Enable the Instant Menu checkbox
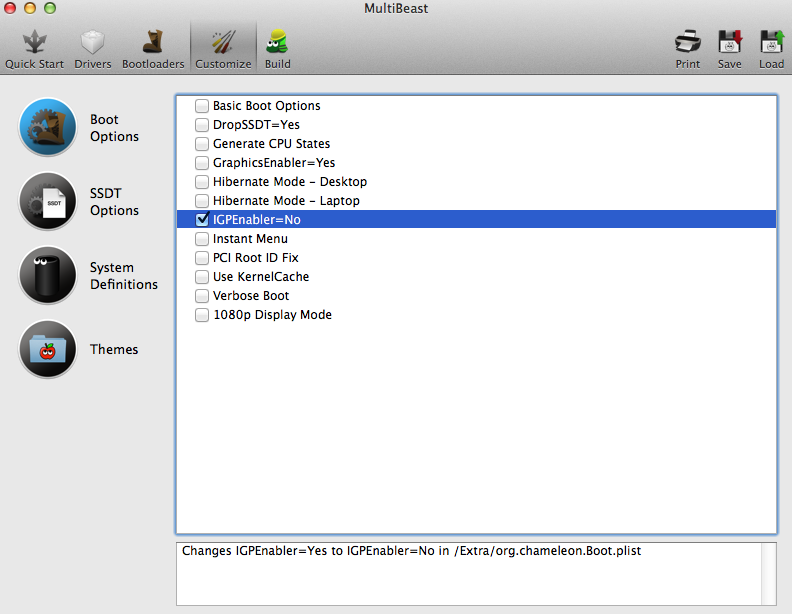Image resolution: width=792 pixels, height=614 pixels. 202,239
